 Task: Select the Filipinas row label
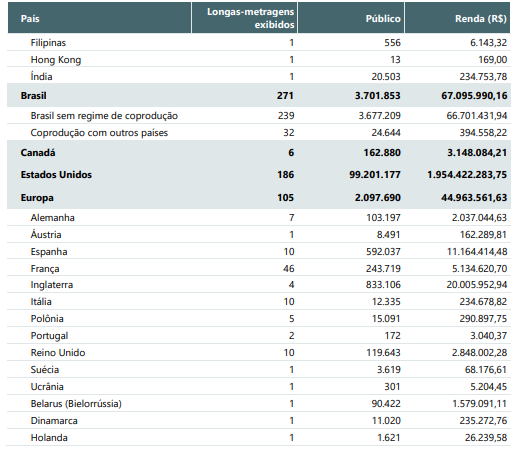[48, 43]
